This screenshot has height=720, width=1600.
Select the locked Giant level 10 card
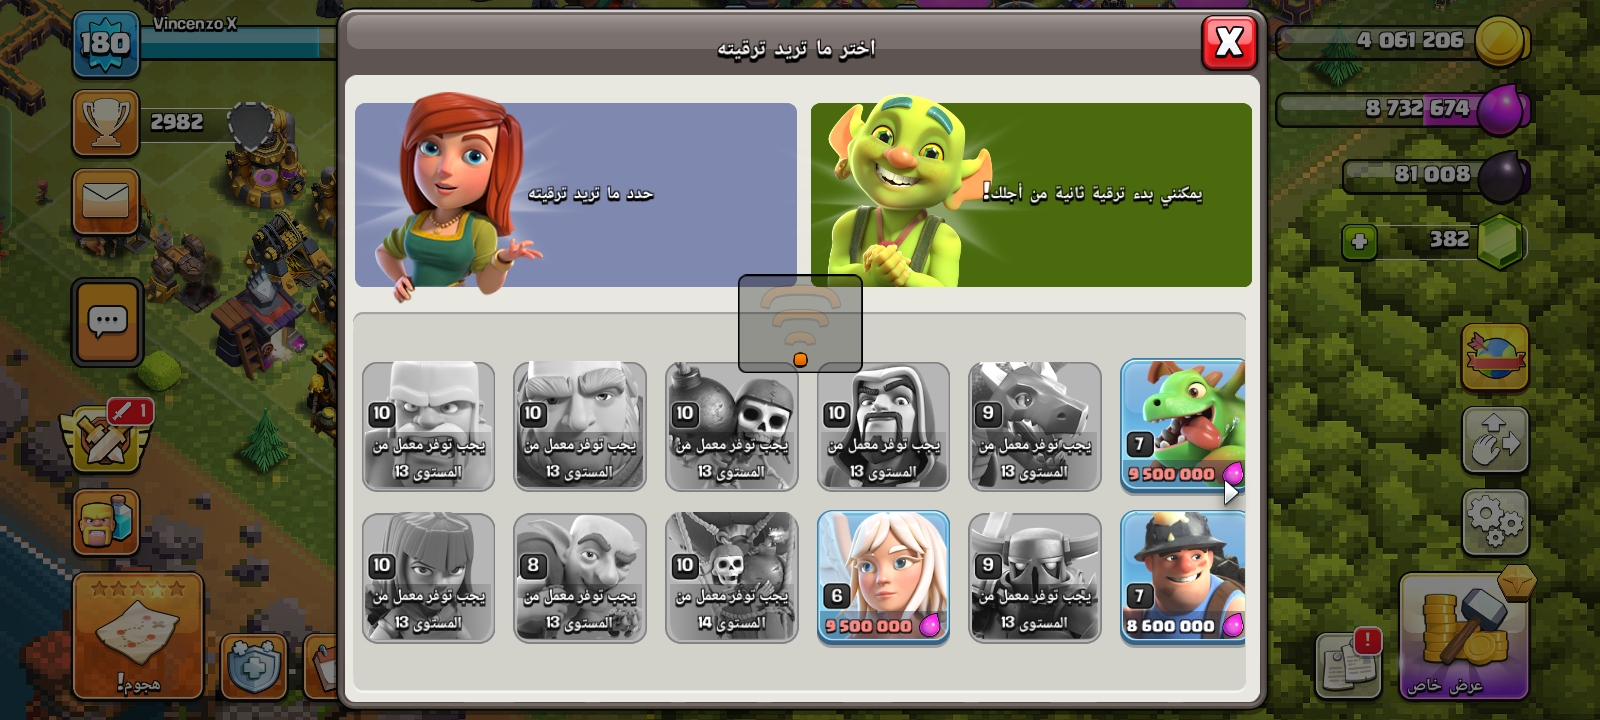click(x=580, y=427)
